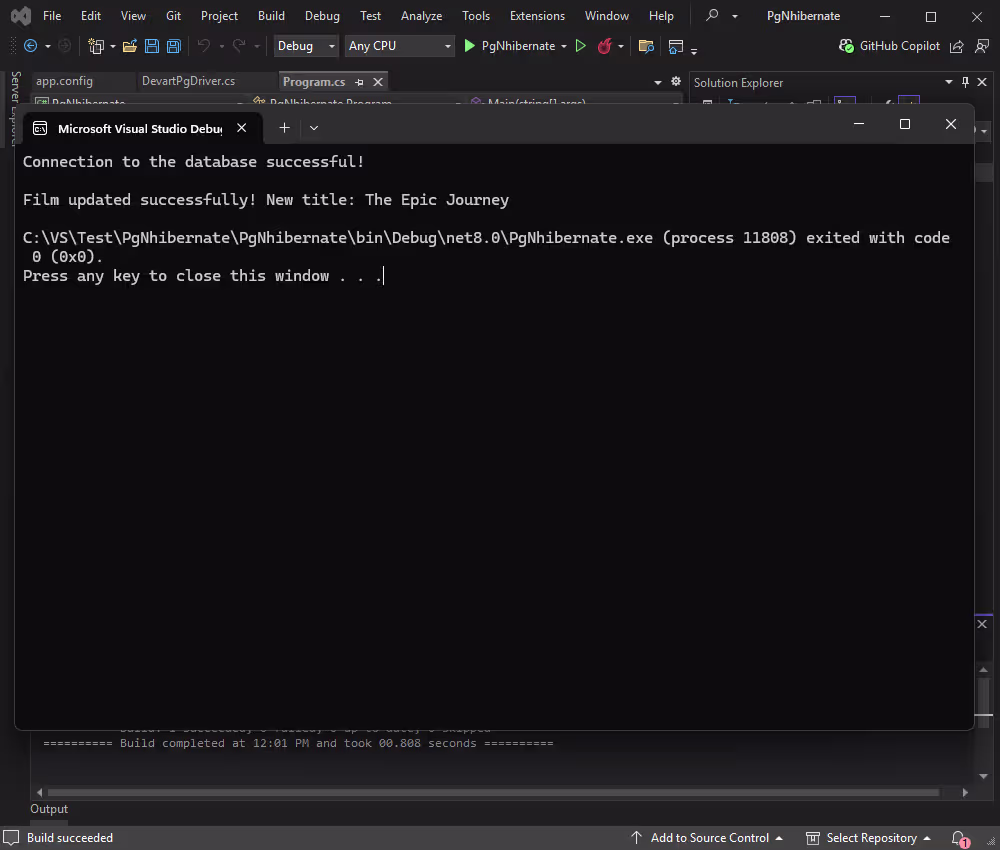Click the Open File folder icon
This screenshot has width=1000, height=850.
click(x=130, y=46)
